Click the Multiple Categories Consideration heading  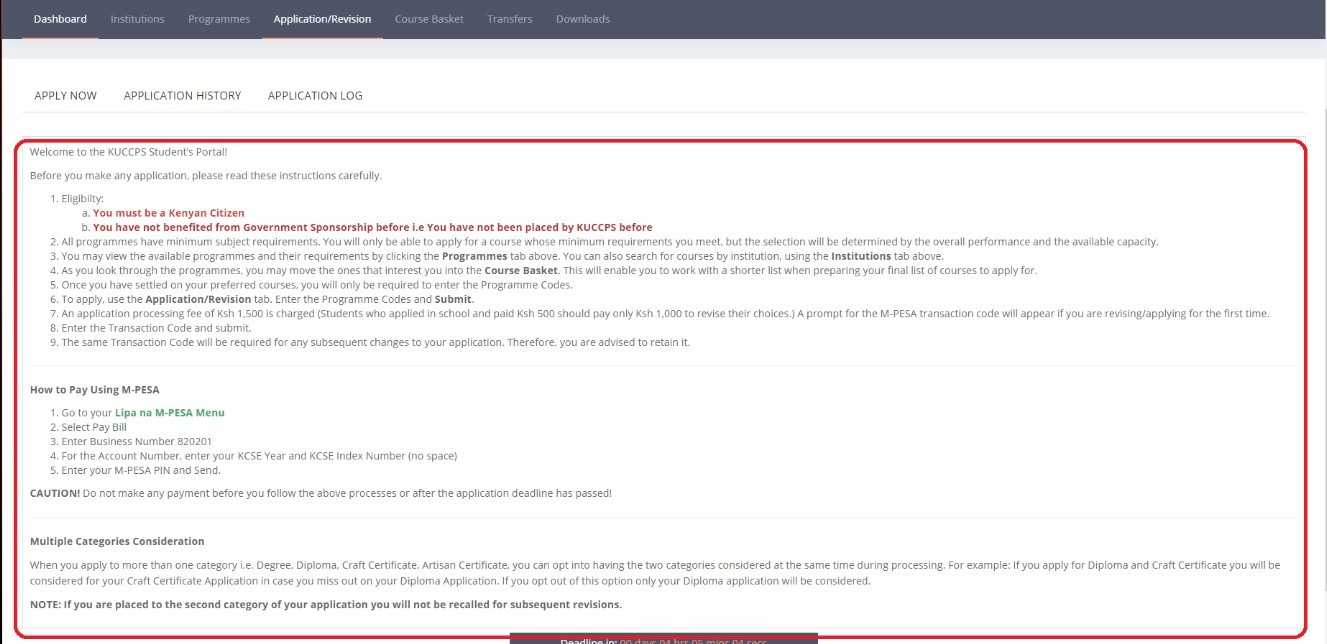(119, 540)
